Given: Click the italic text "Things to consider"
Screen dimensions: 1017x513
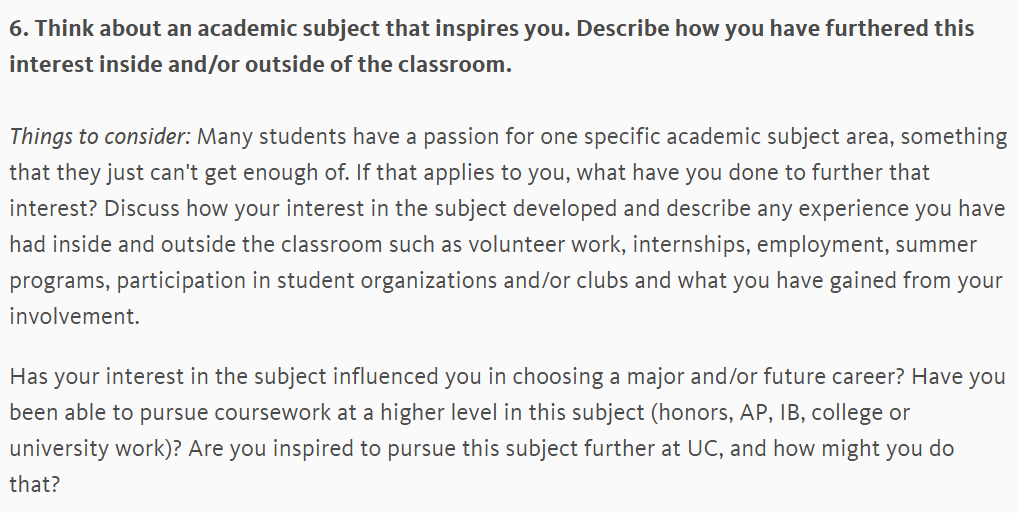Looking at the screenshot, I should [x=97, y=137].
